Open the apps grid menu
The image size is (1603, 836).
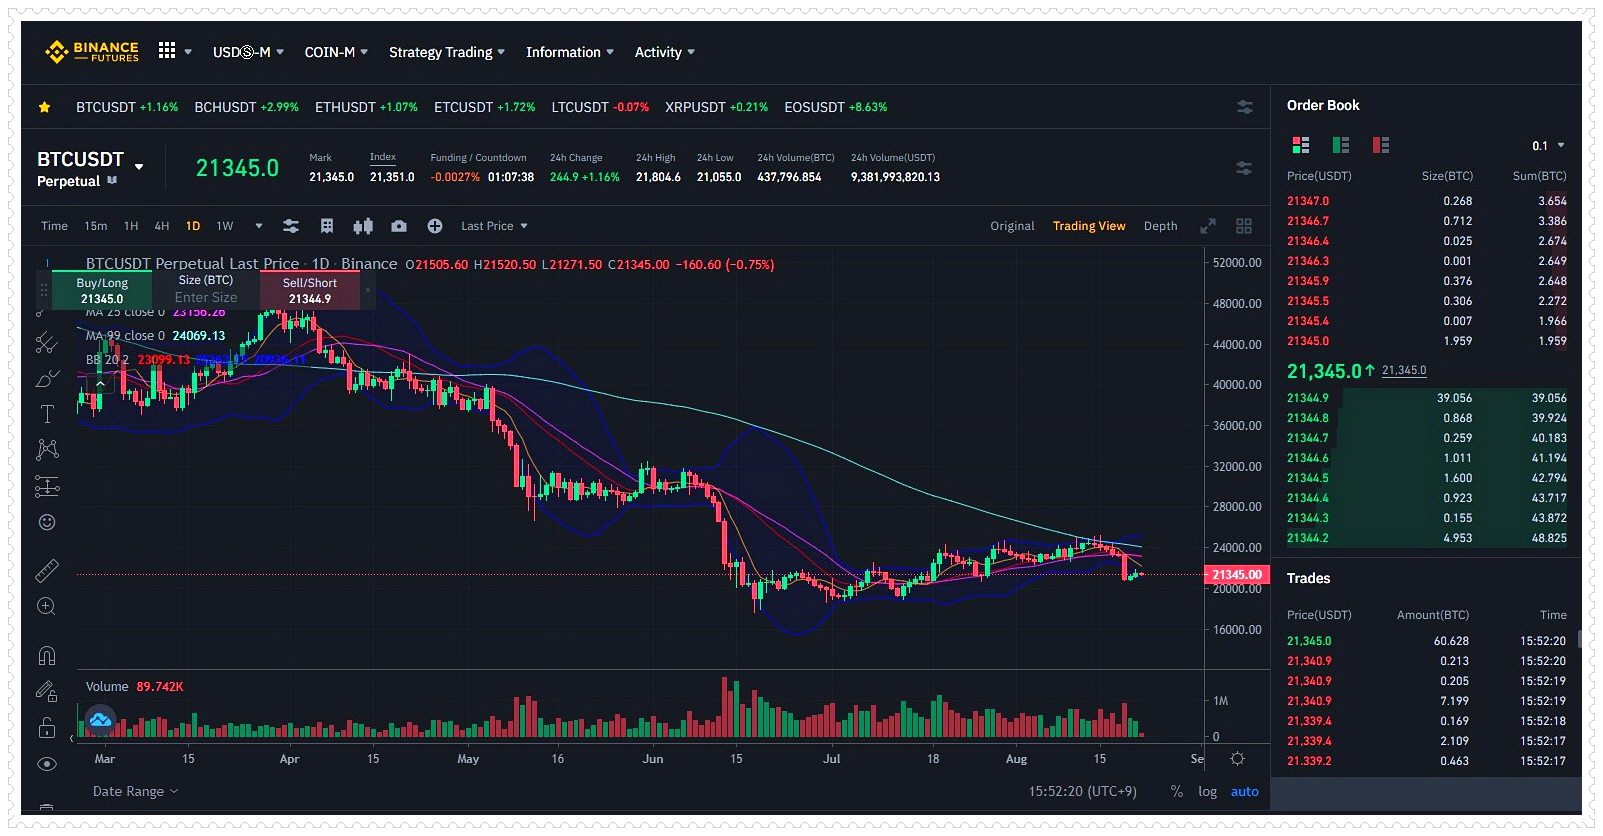click(167, 50)
